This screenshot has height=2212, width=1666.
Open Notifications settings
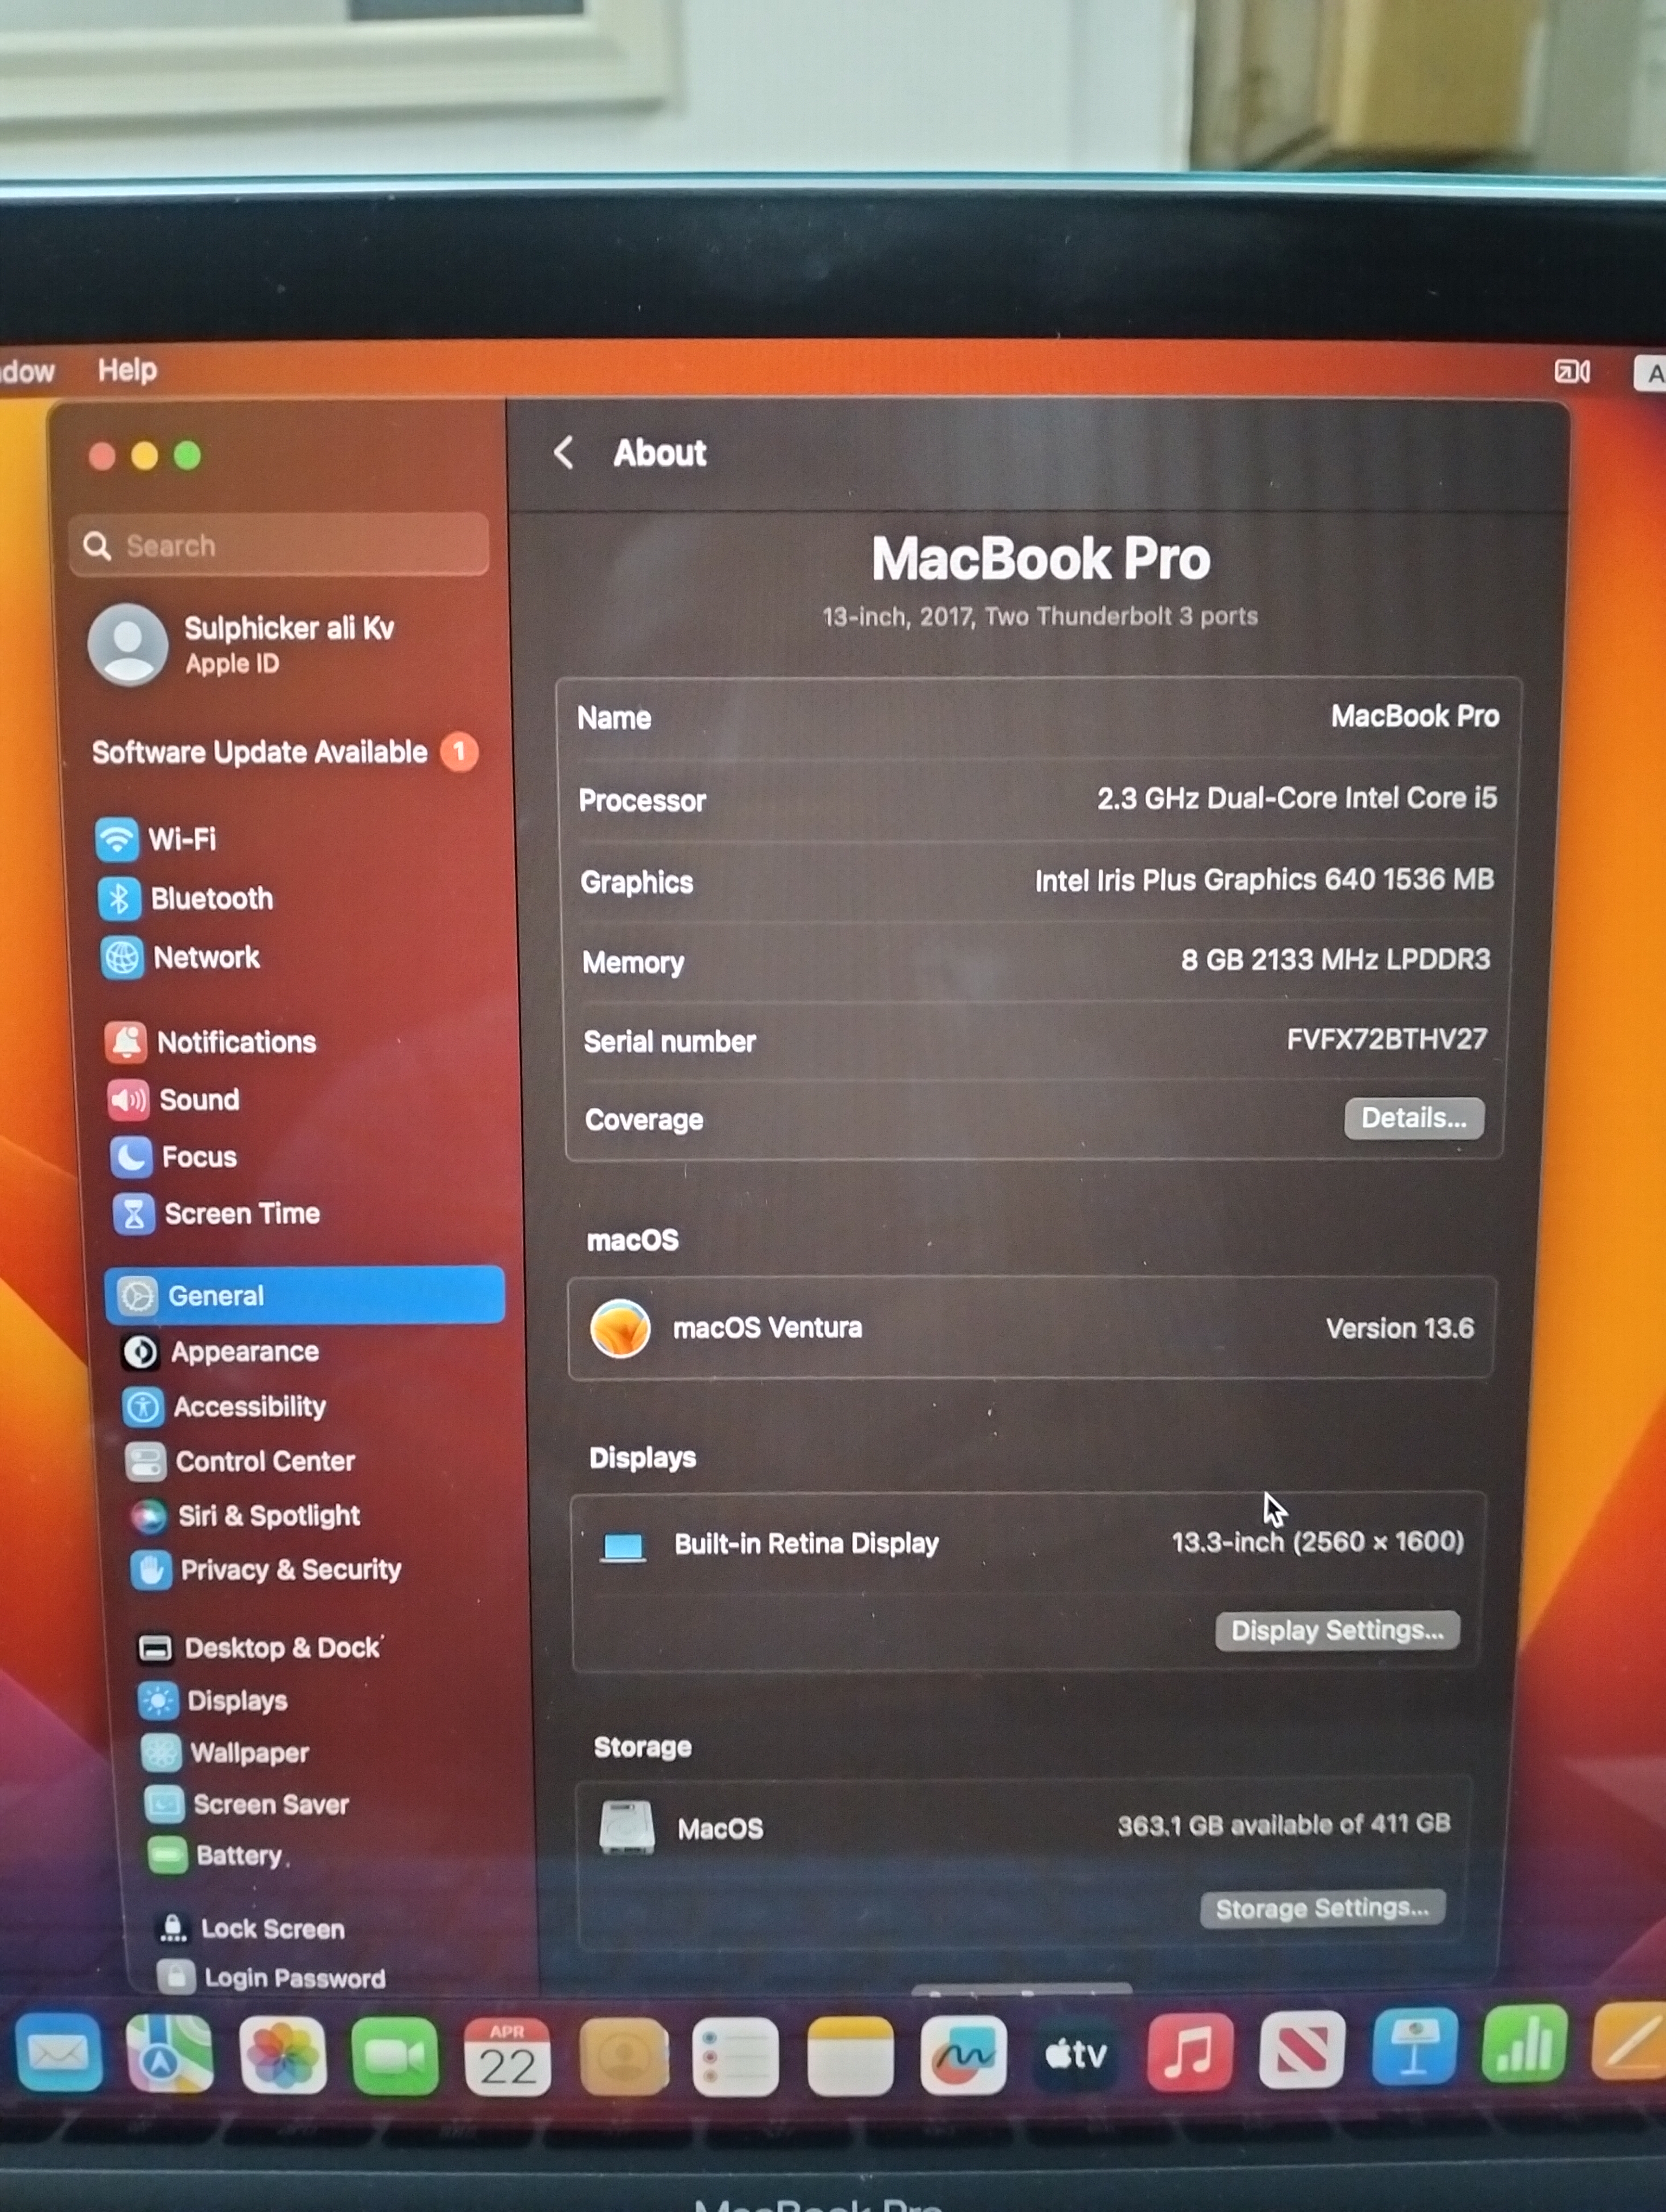[211, 1042]
